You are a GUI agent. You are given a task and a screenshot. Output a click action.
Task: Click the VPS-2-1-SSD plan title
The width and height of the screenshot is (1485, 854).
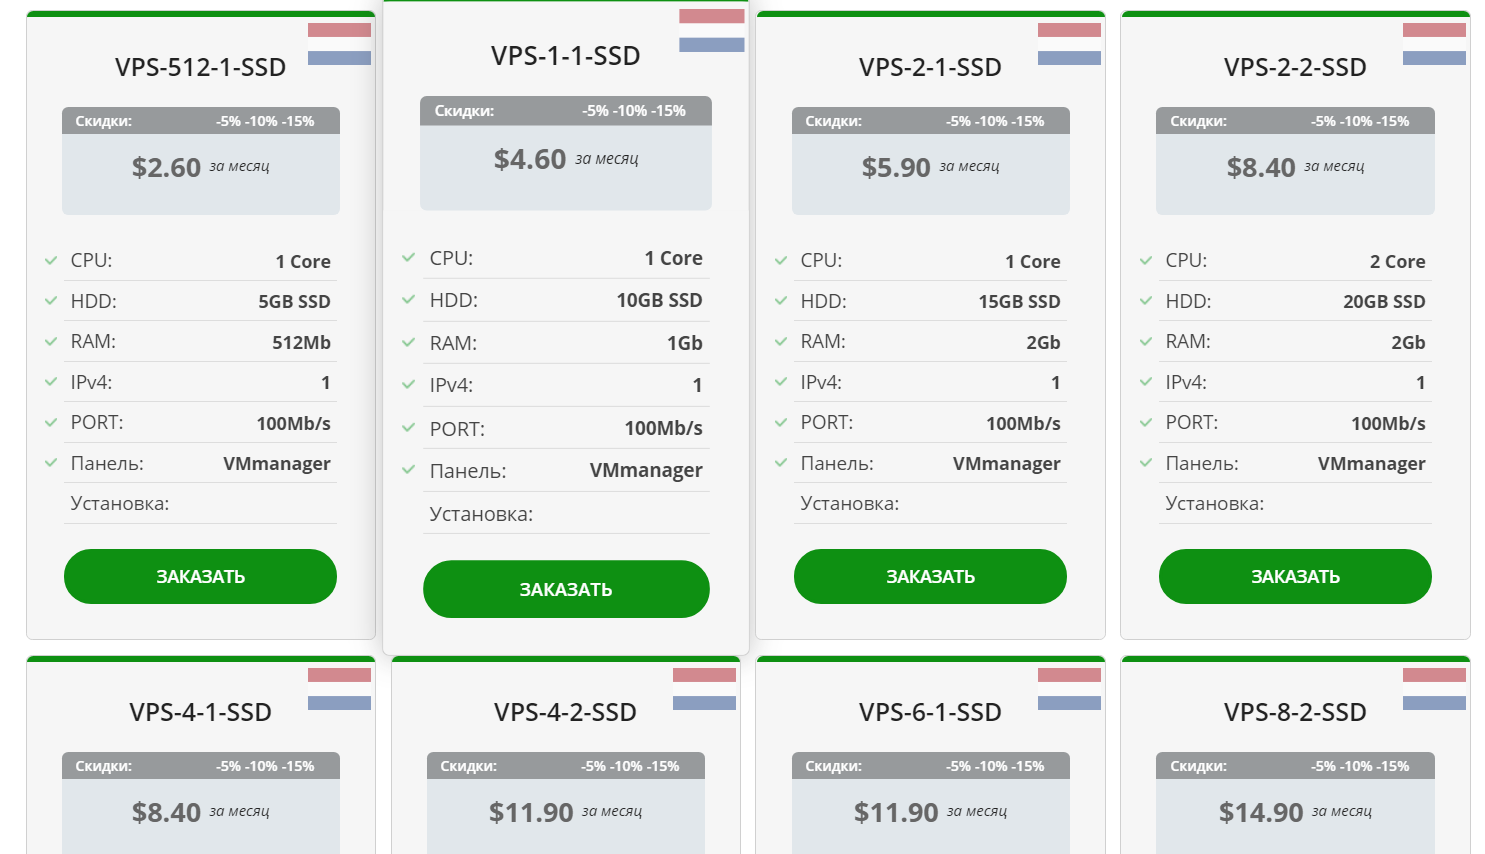point(930,67)
